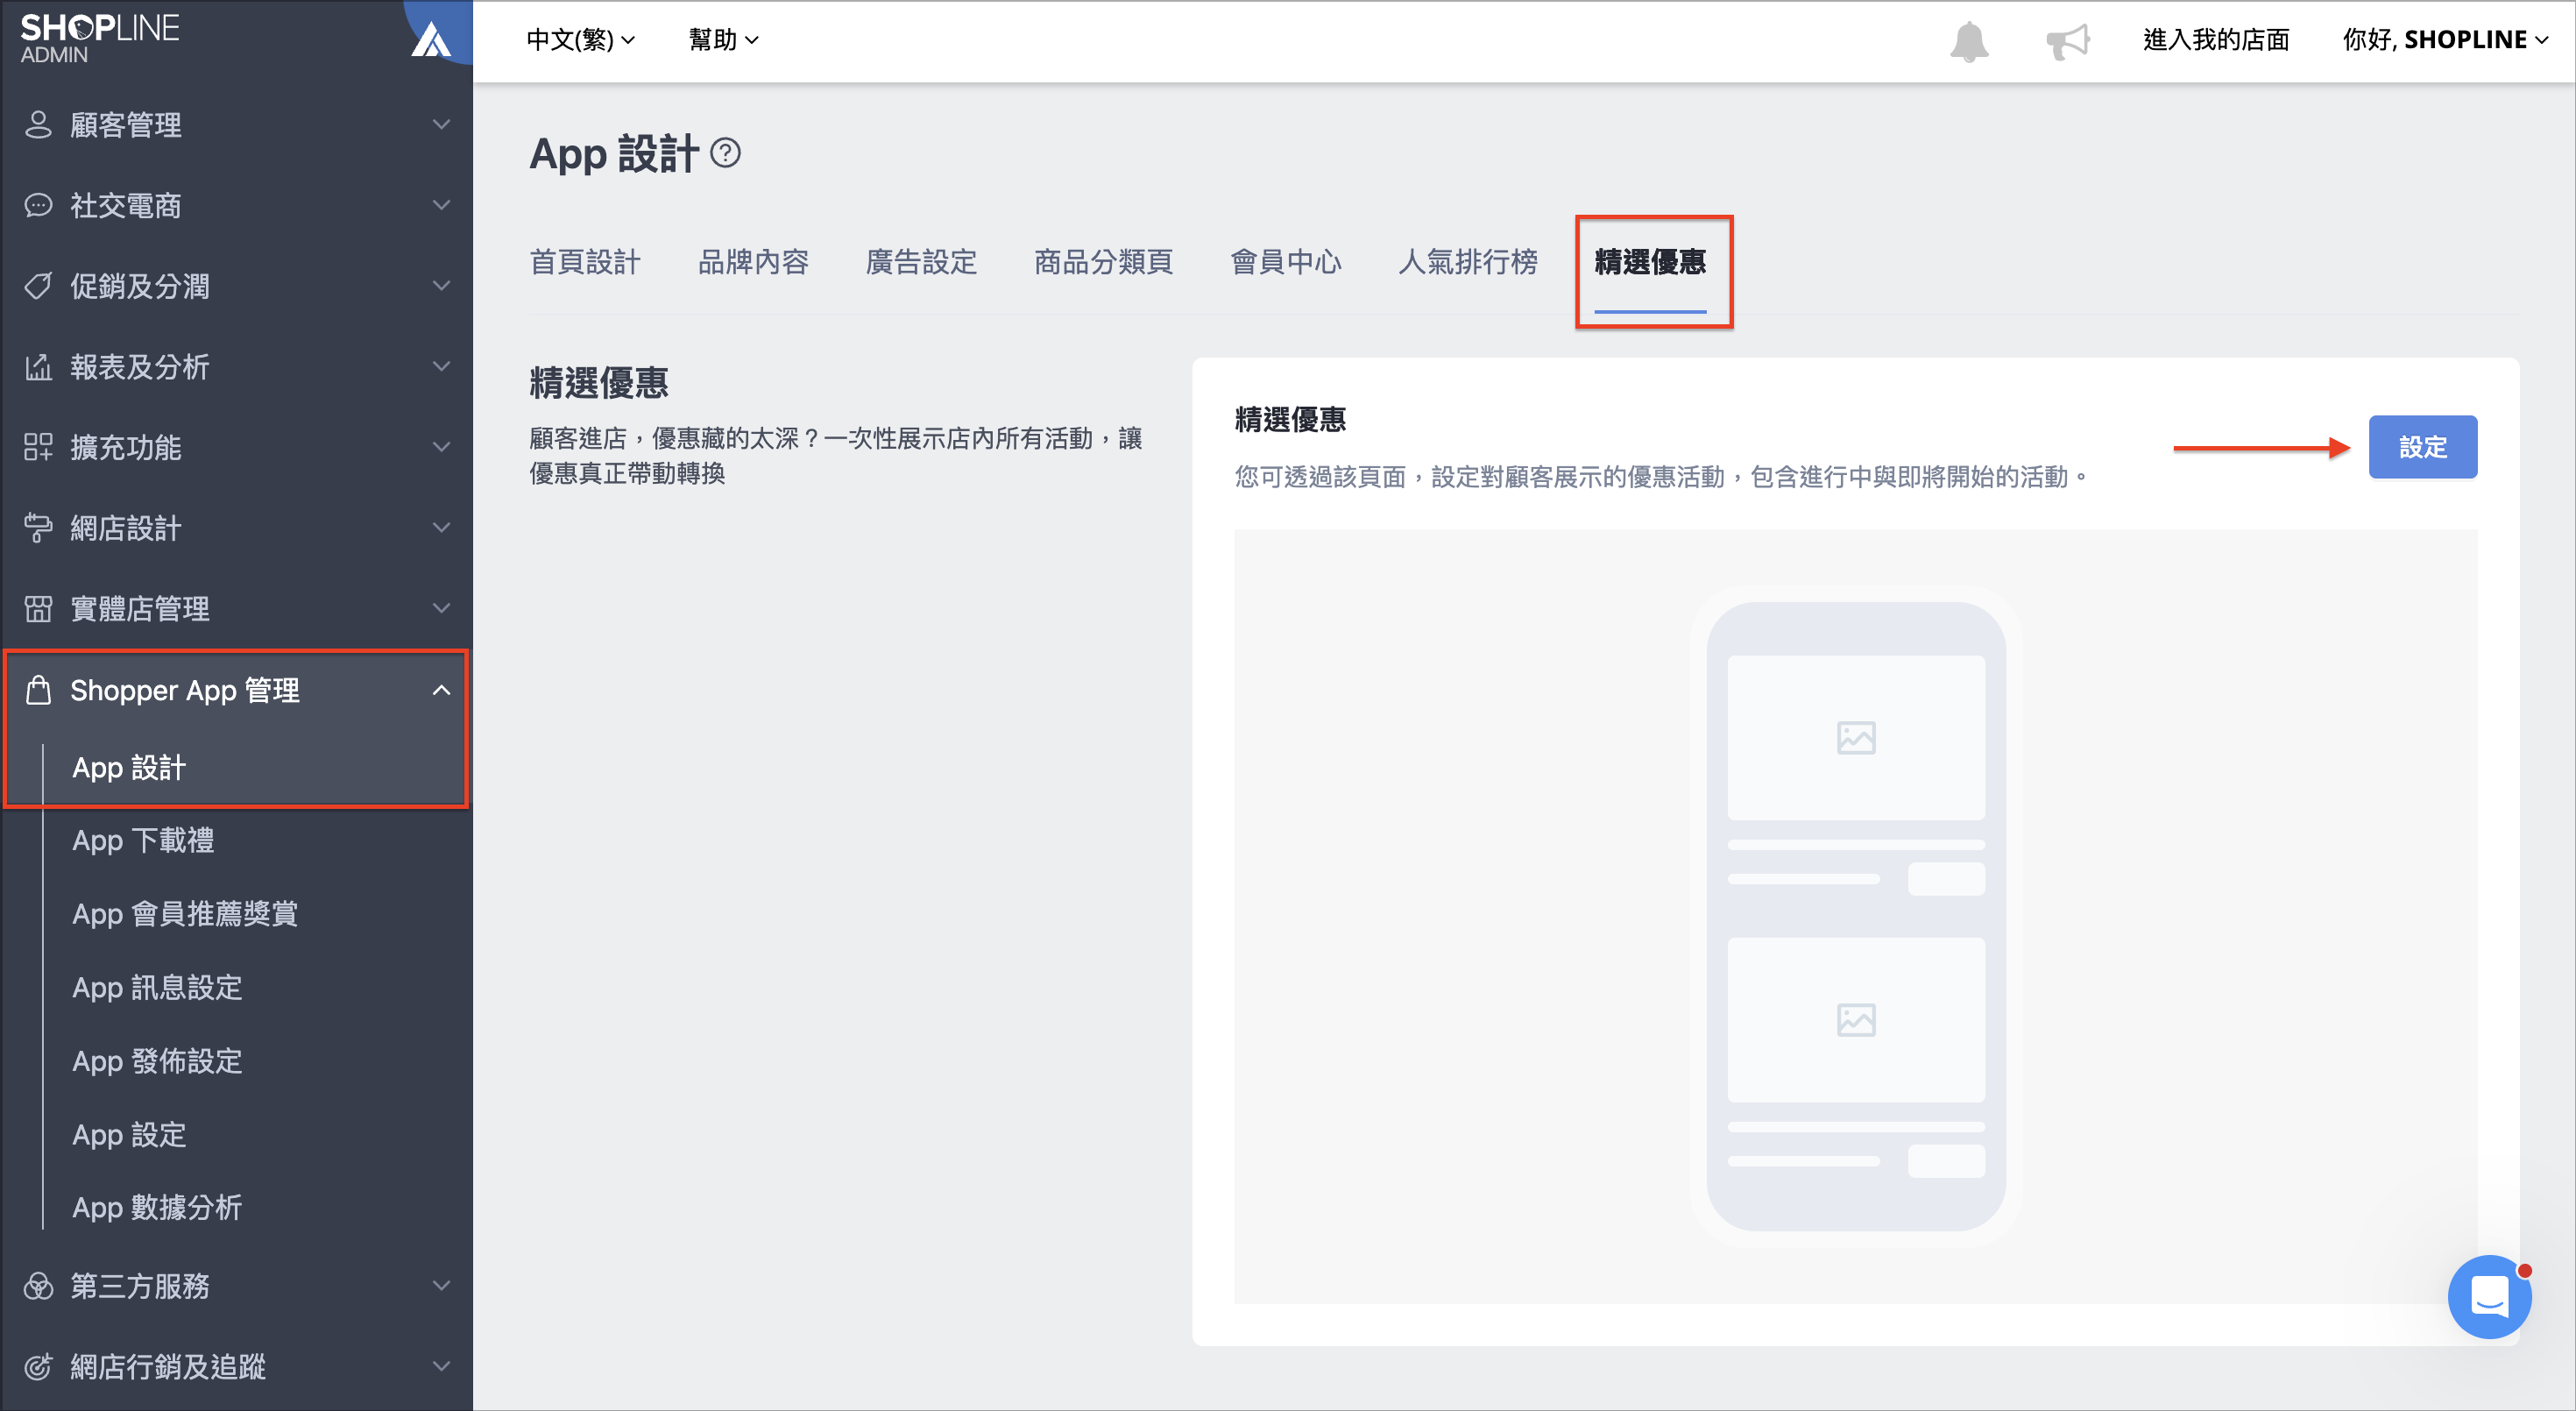Open App 發佈設定 in the sidebar
The image size is (2576, 1411).
(157, 1061)
